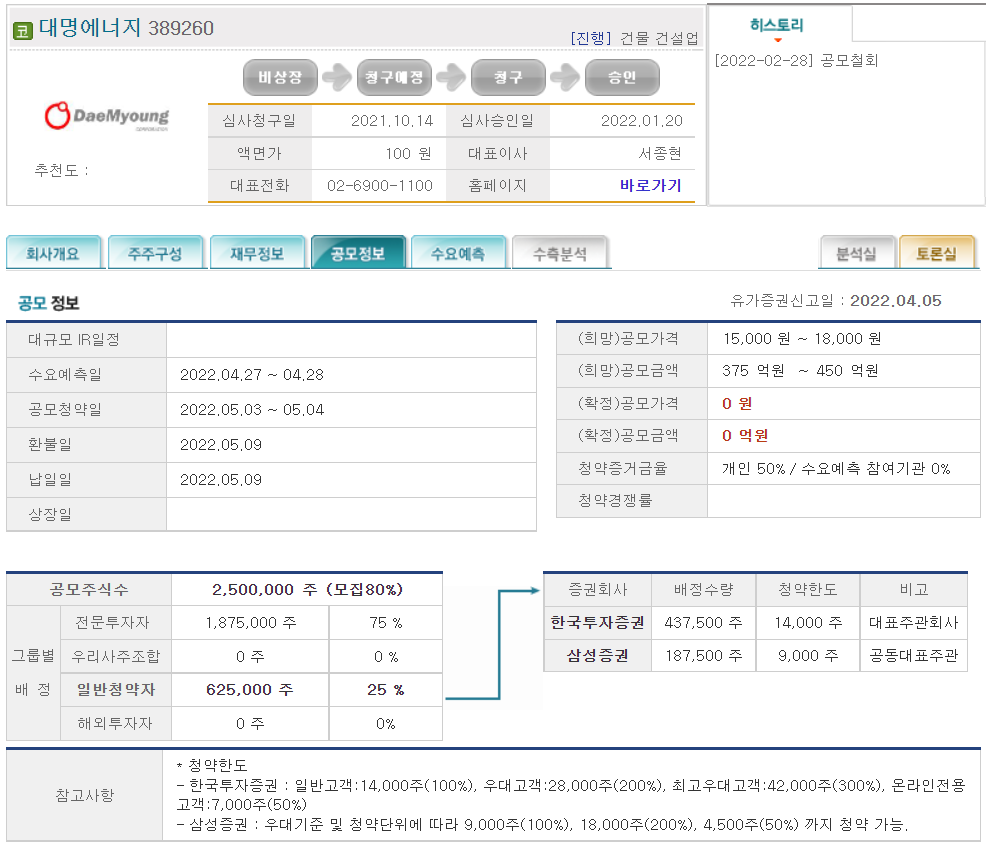The image size is (986, 847).
Task: Switch to the 수축분석 tab
Action: [x=560, y=253]
